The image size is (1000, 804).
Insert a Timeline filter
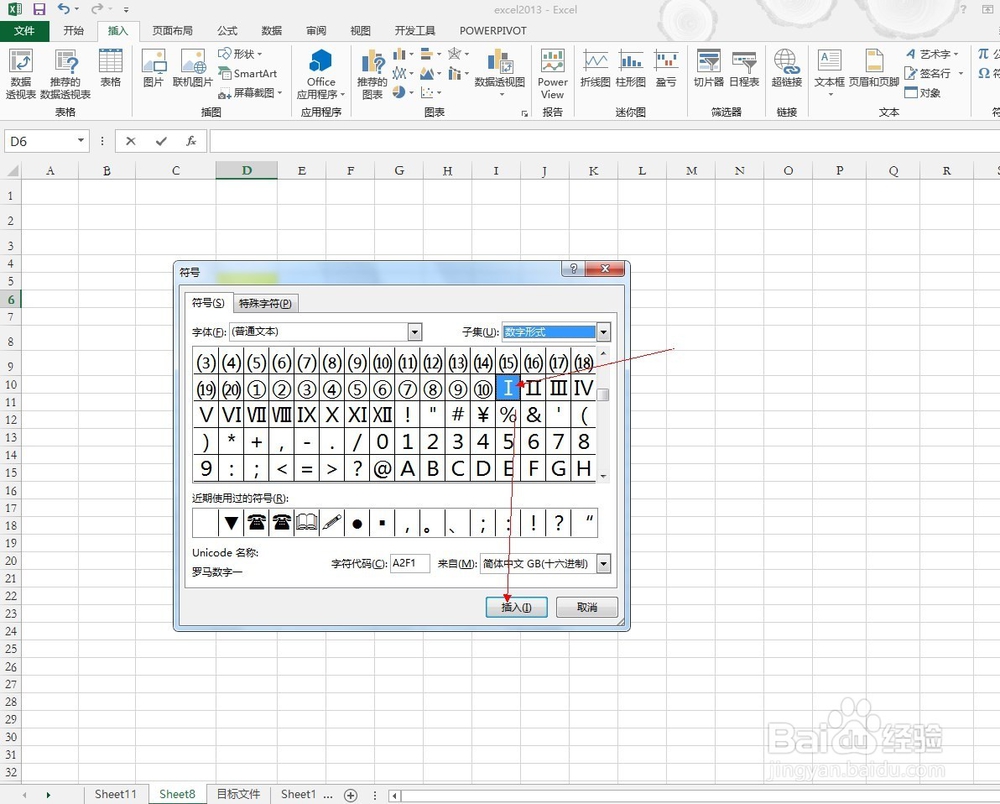click(744, 68)
